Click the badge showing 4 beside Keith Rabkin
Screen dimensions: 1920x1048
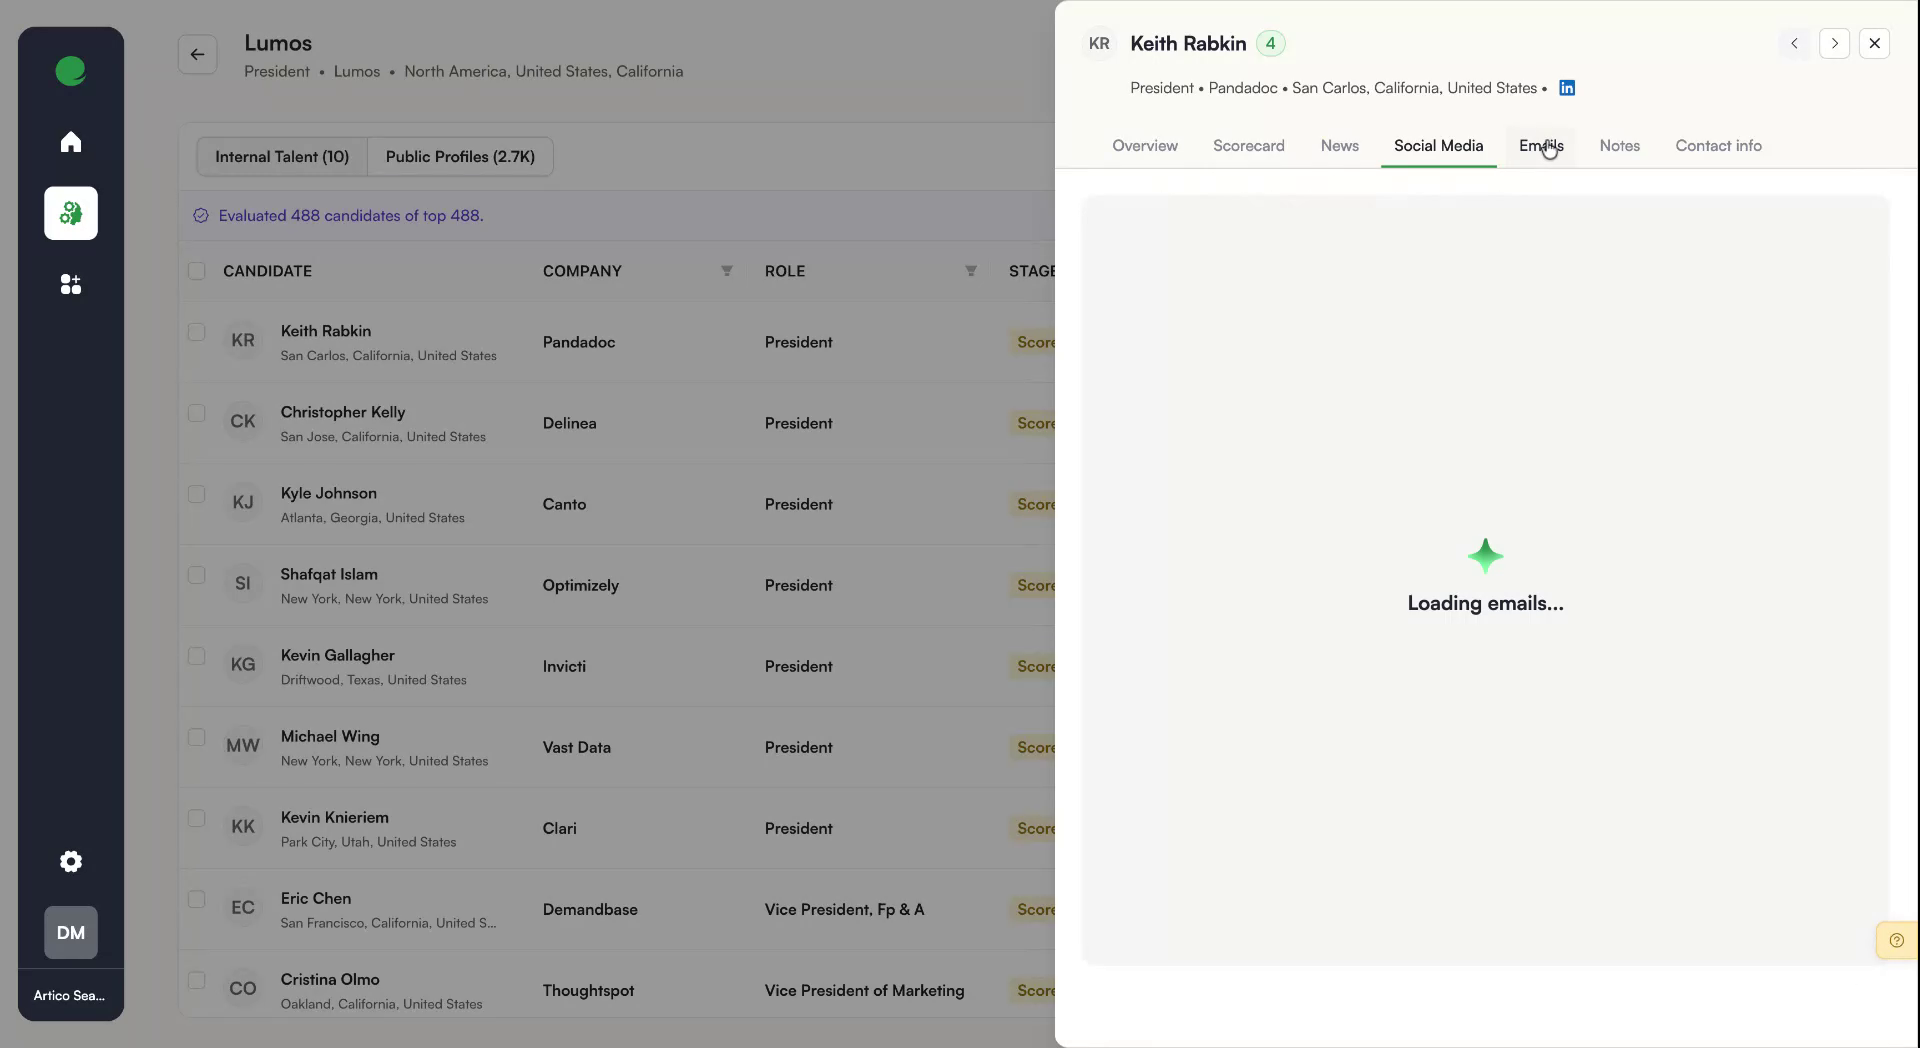(x=1270, y=43)
